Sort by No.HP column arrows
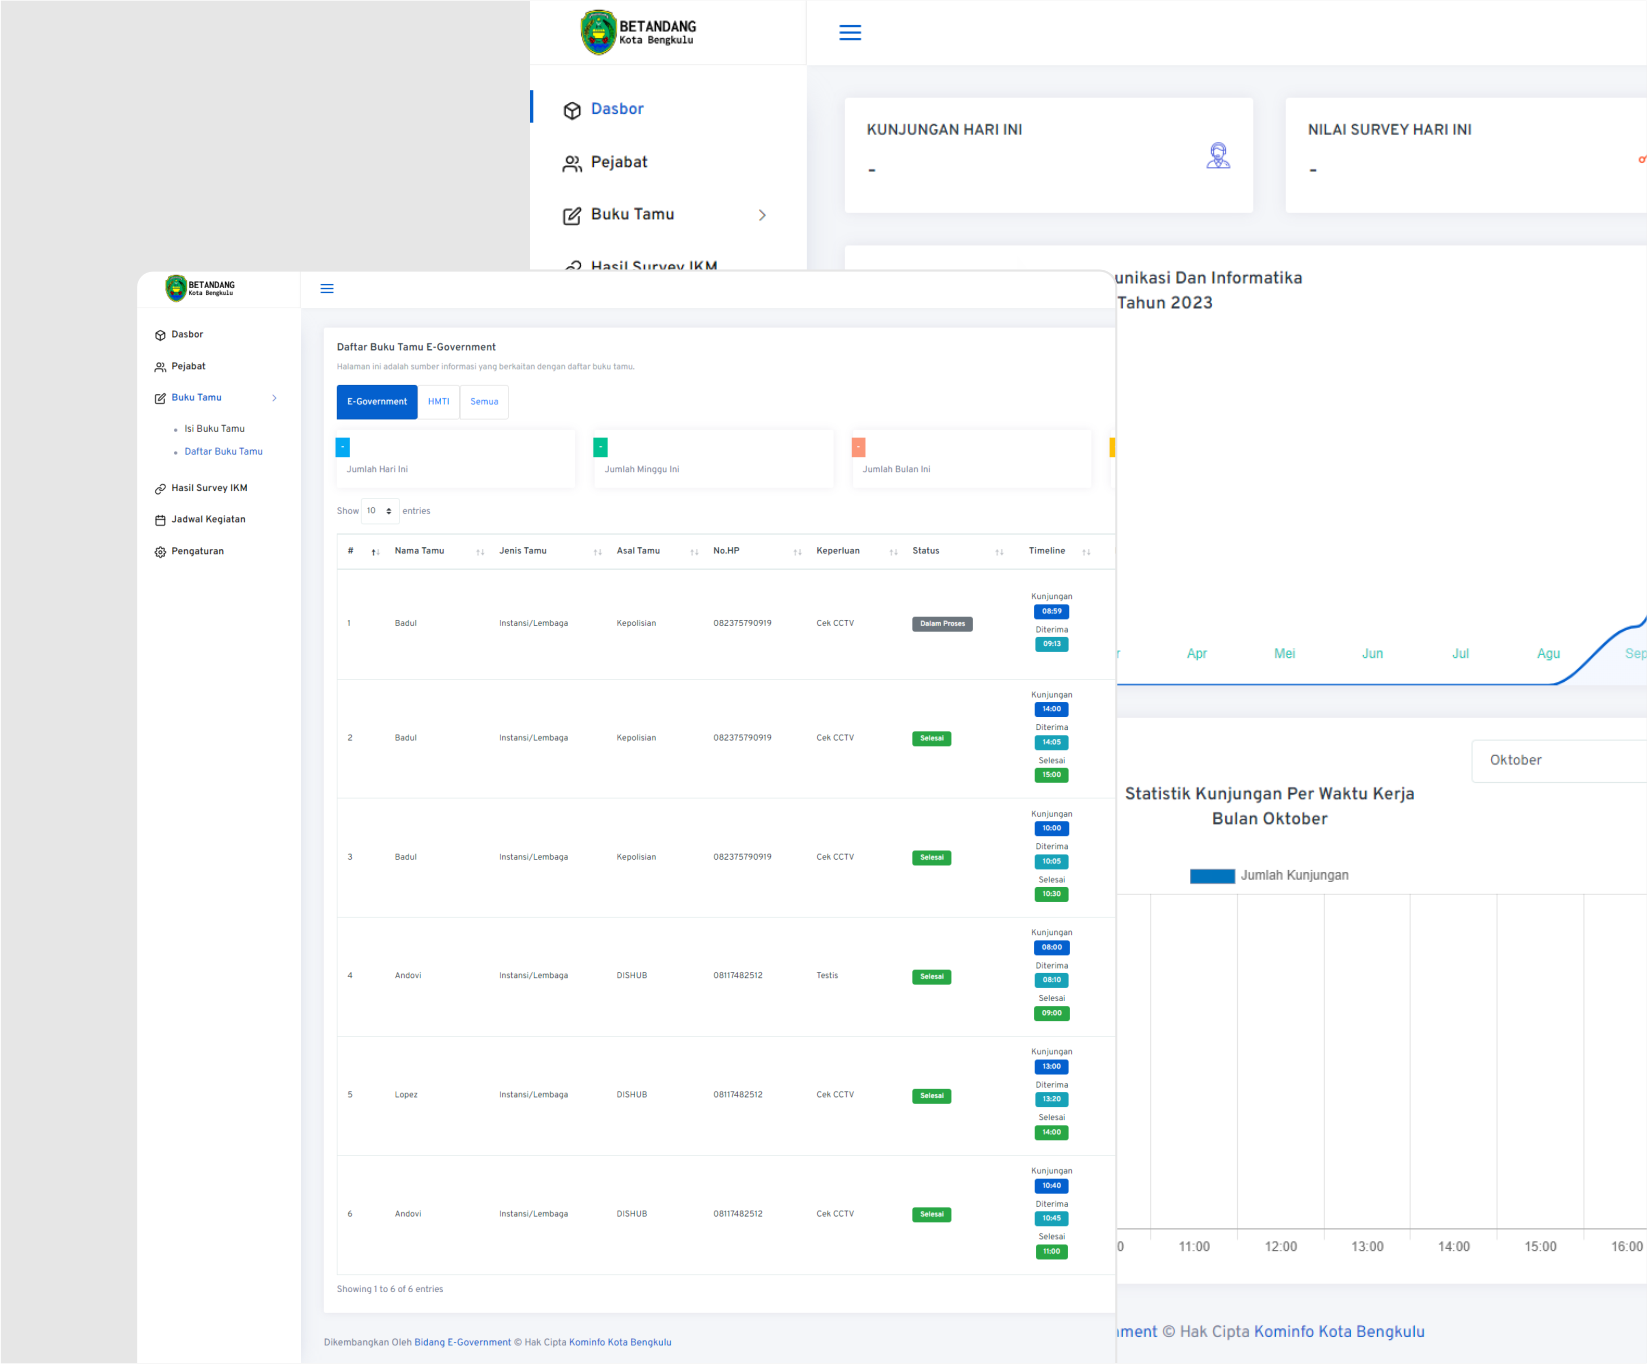The height and width of the screenshot is (1364, 1647). [798, 552]
